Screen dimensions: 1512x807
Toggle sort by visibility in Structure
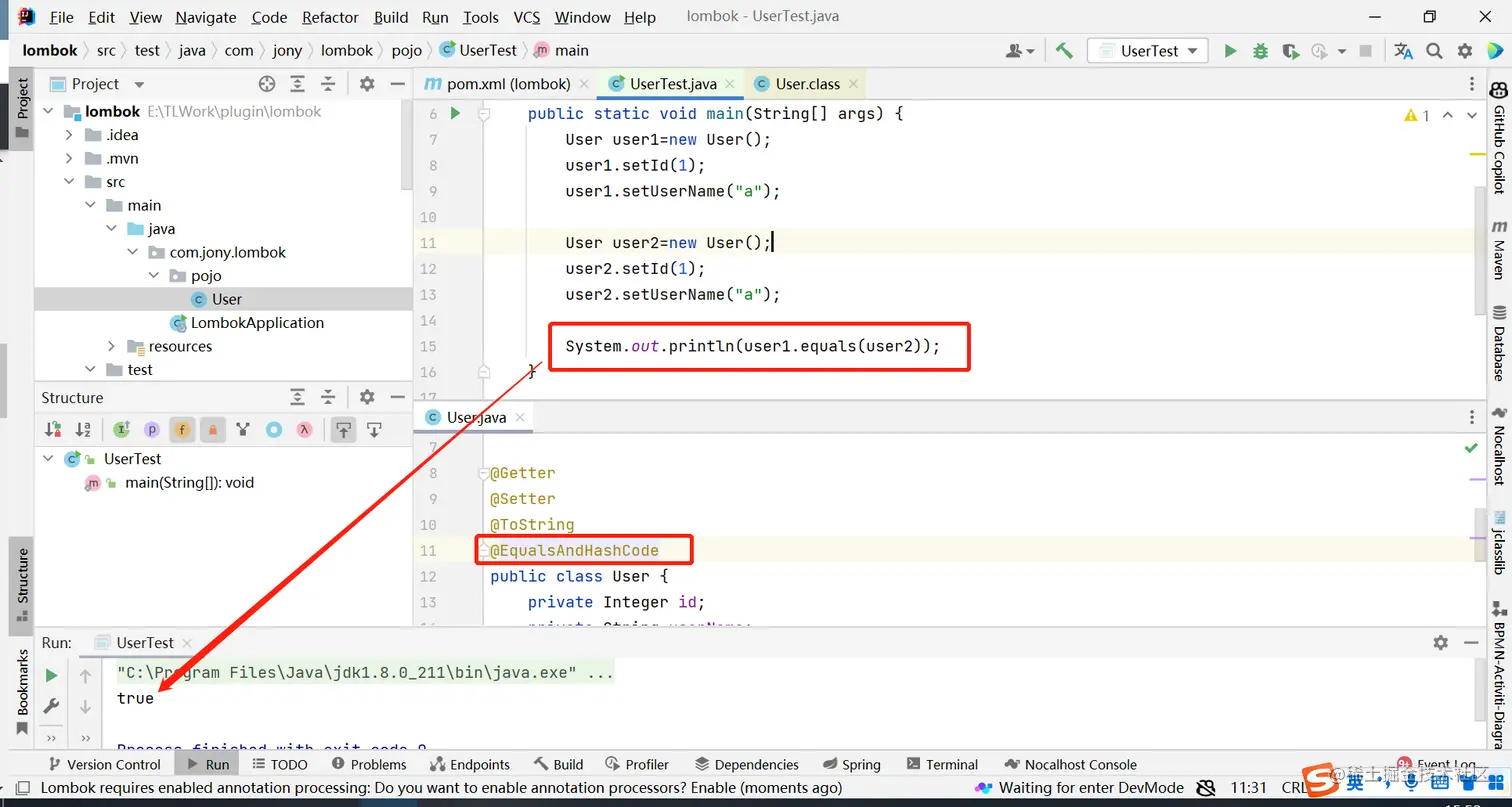pyautogui.click(x=53, y=430)
